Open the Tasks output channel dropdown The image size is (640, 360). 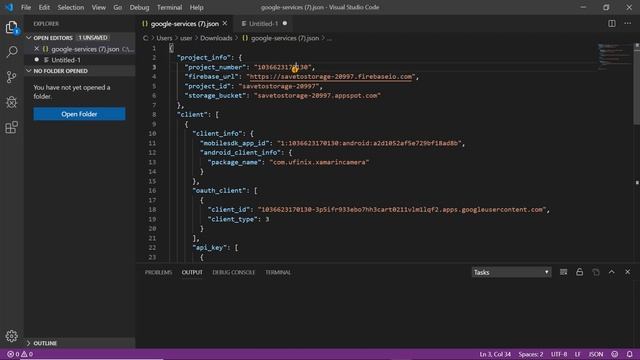511,272
